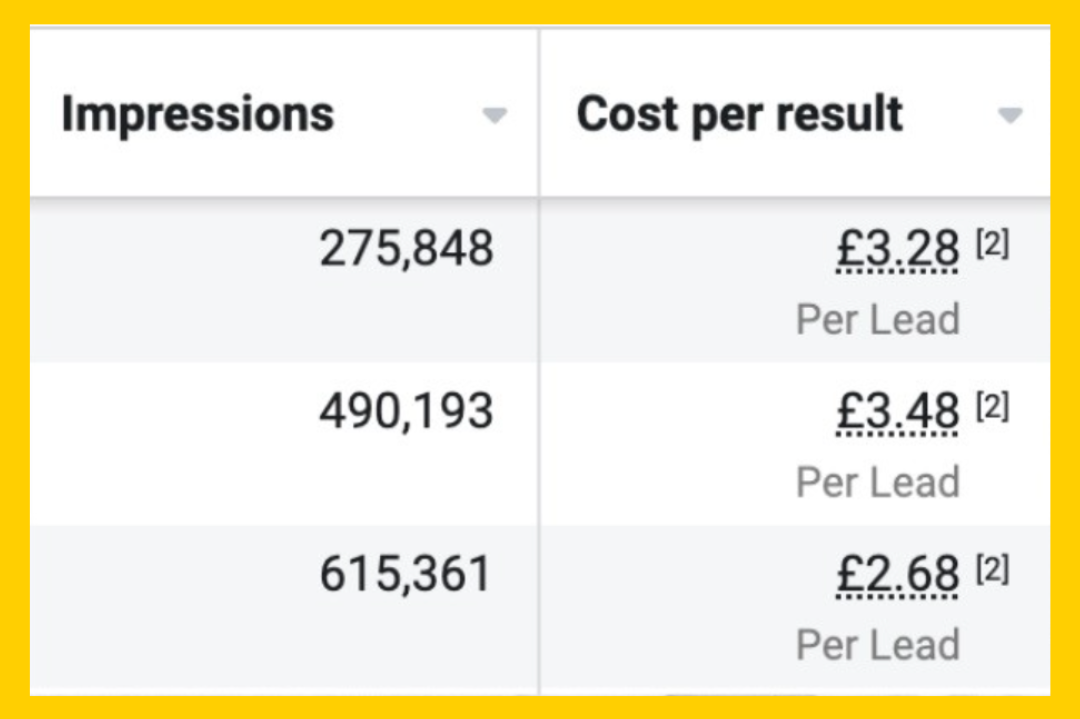The width and height of the screenshot is (1080, 719).
Task: Open the Cost per result dropdown arrow
Action: (1010, 116)
